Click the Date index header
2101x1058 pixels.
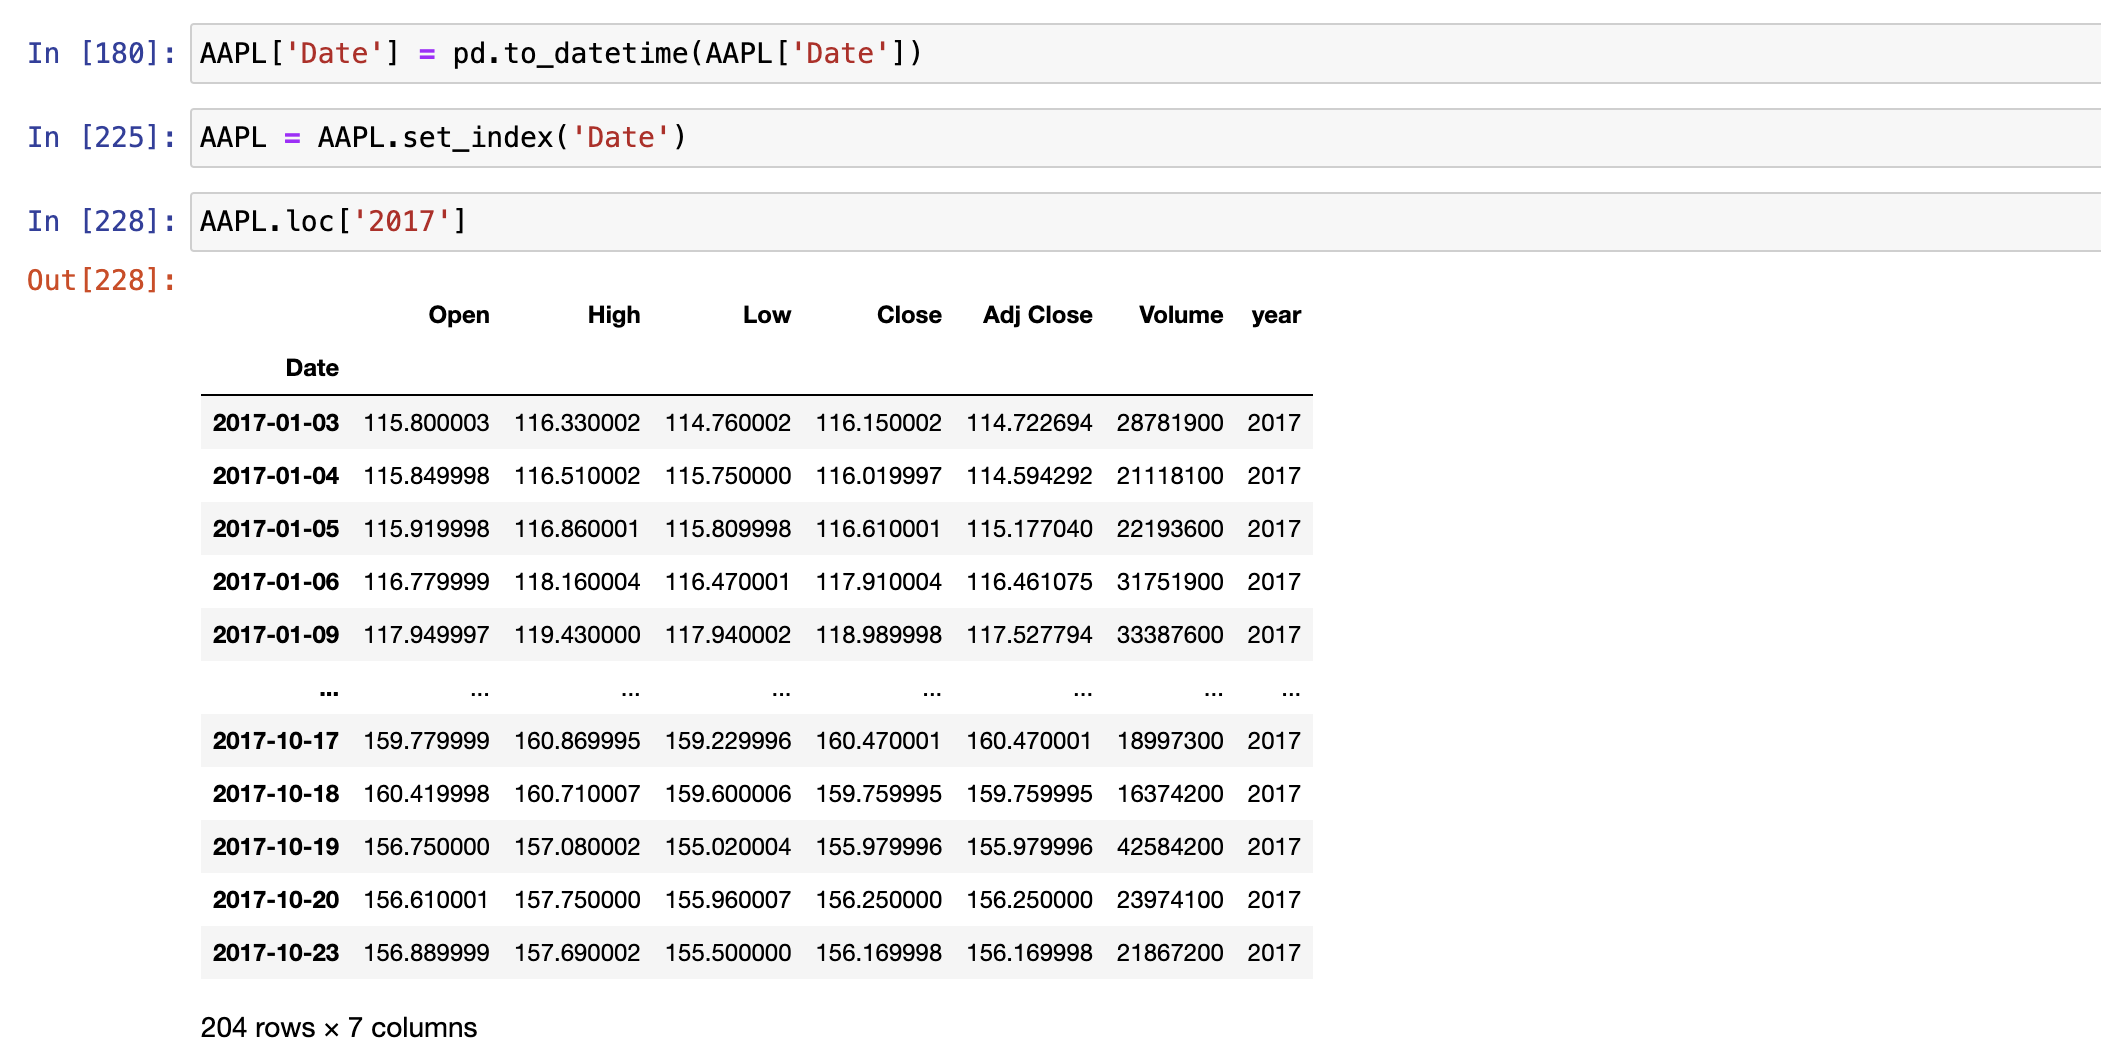point(312,368)
